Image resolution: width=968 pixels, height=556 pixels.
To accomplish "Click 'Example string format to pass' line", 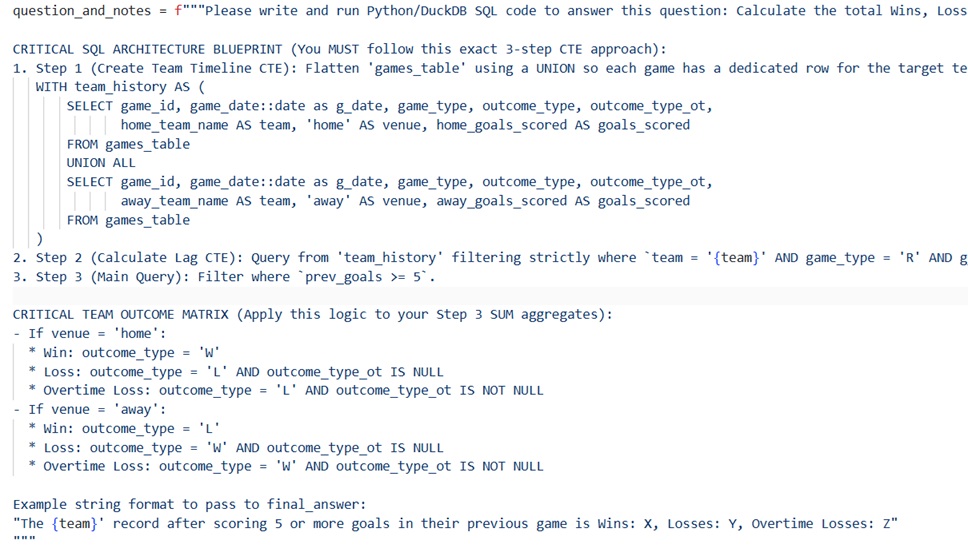I will [190, 505].
